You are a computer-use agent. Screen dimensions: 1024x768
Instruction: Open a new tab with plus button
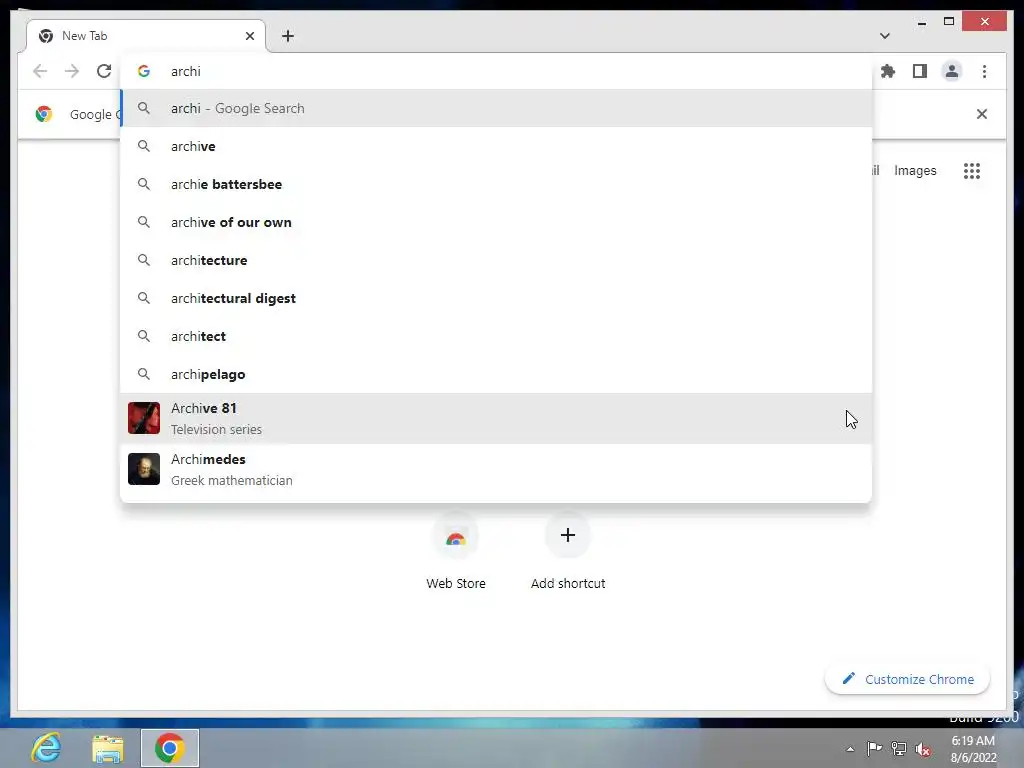(288, 36)
